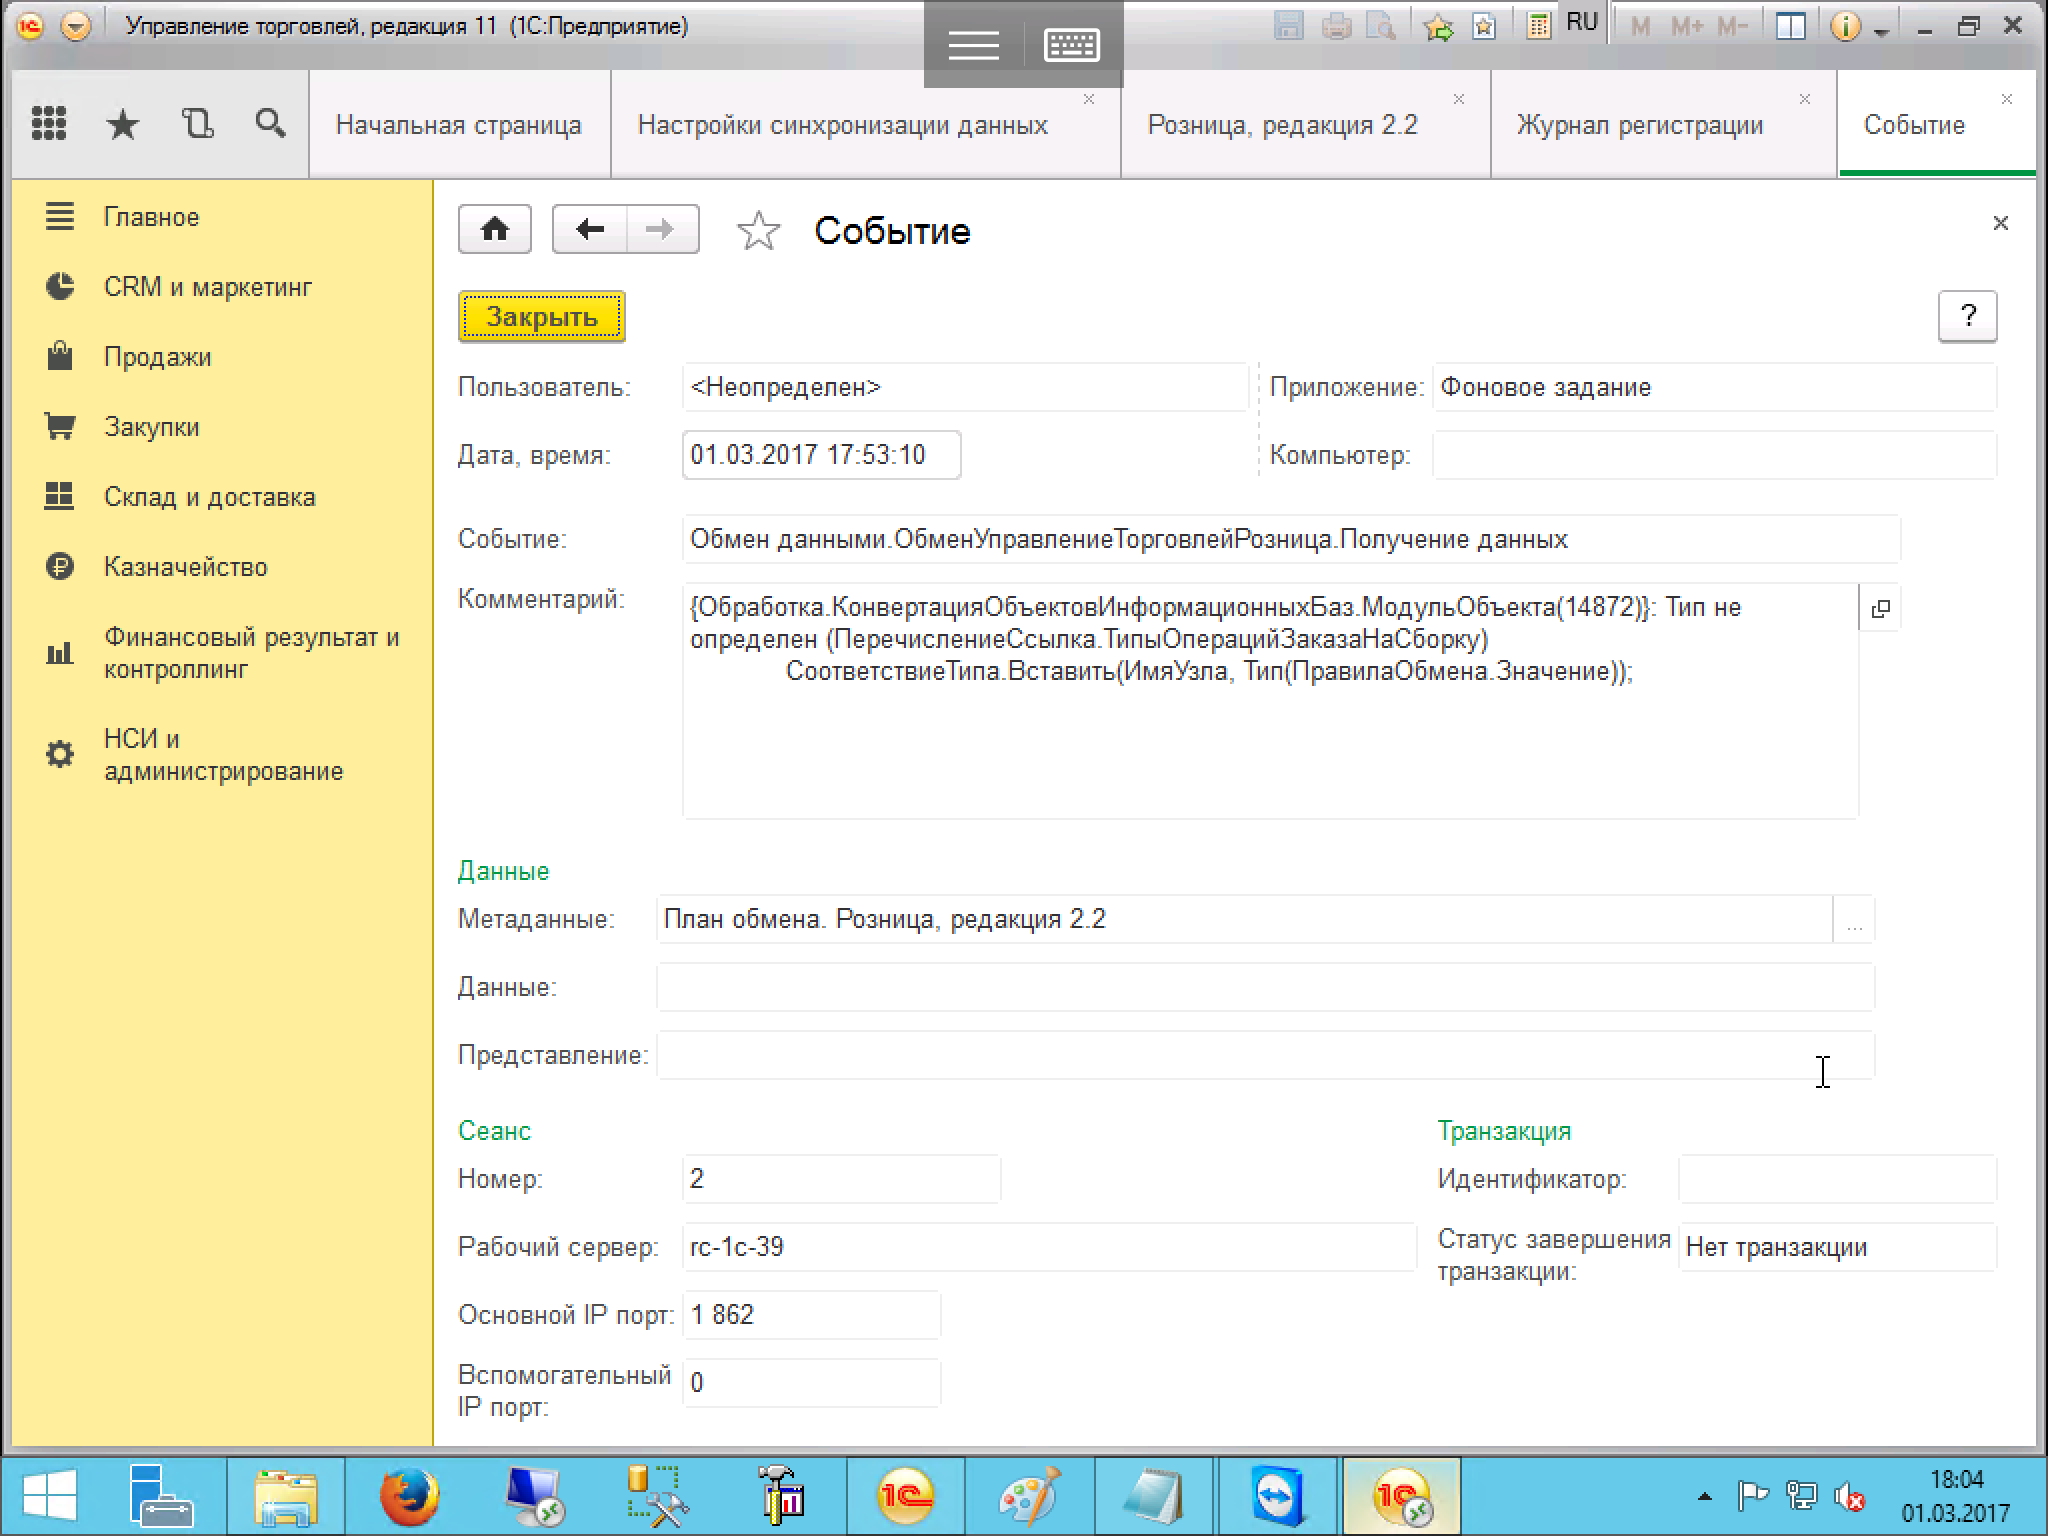Open the main menu dropdown arrow
Viewport: 2048px width, 1536px height.
pos(76,26)
